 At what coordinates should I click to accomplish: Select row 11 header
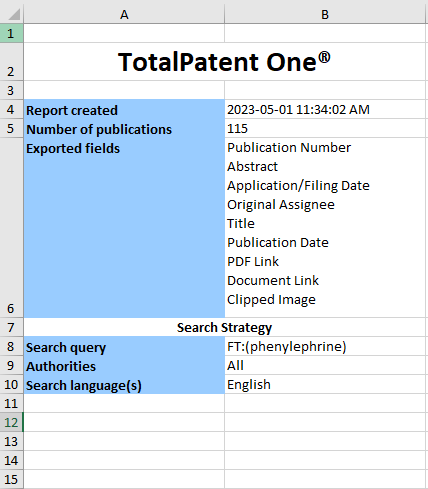(11, 403)
